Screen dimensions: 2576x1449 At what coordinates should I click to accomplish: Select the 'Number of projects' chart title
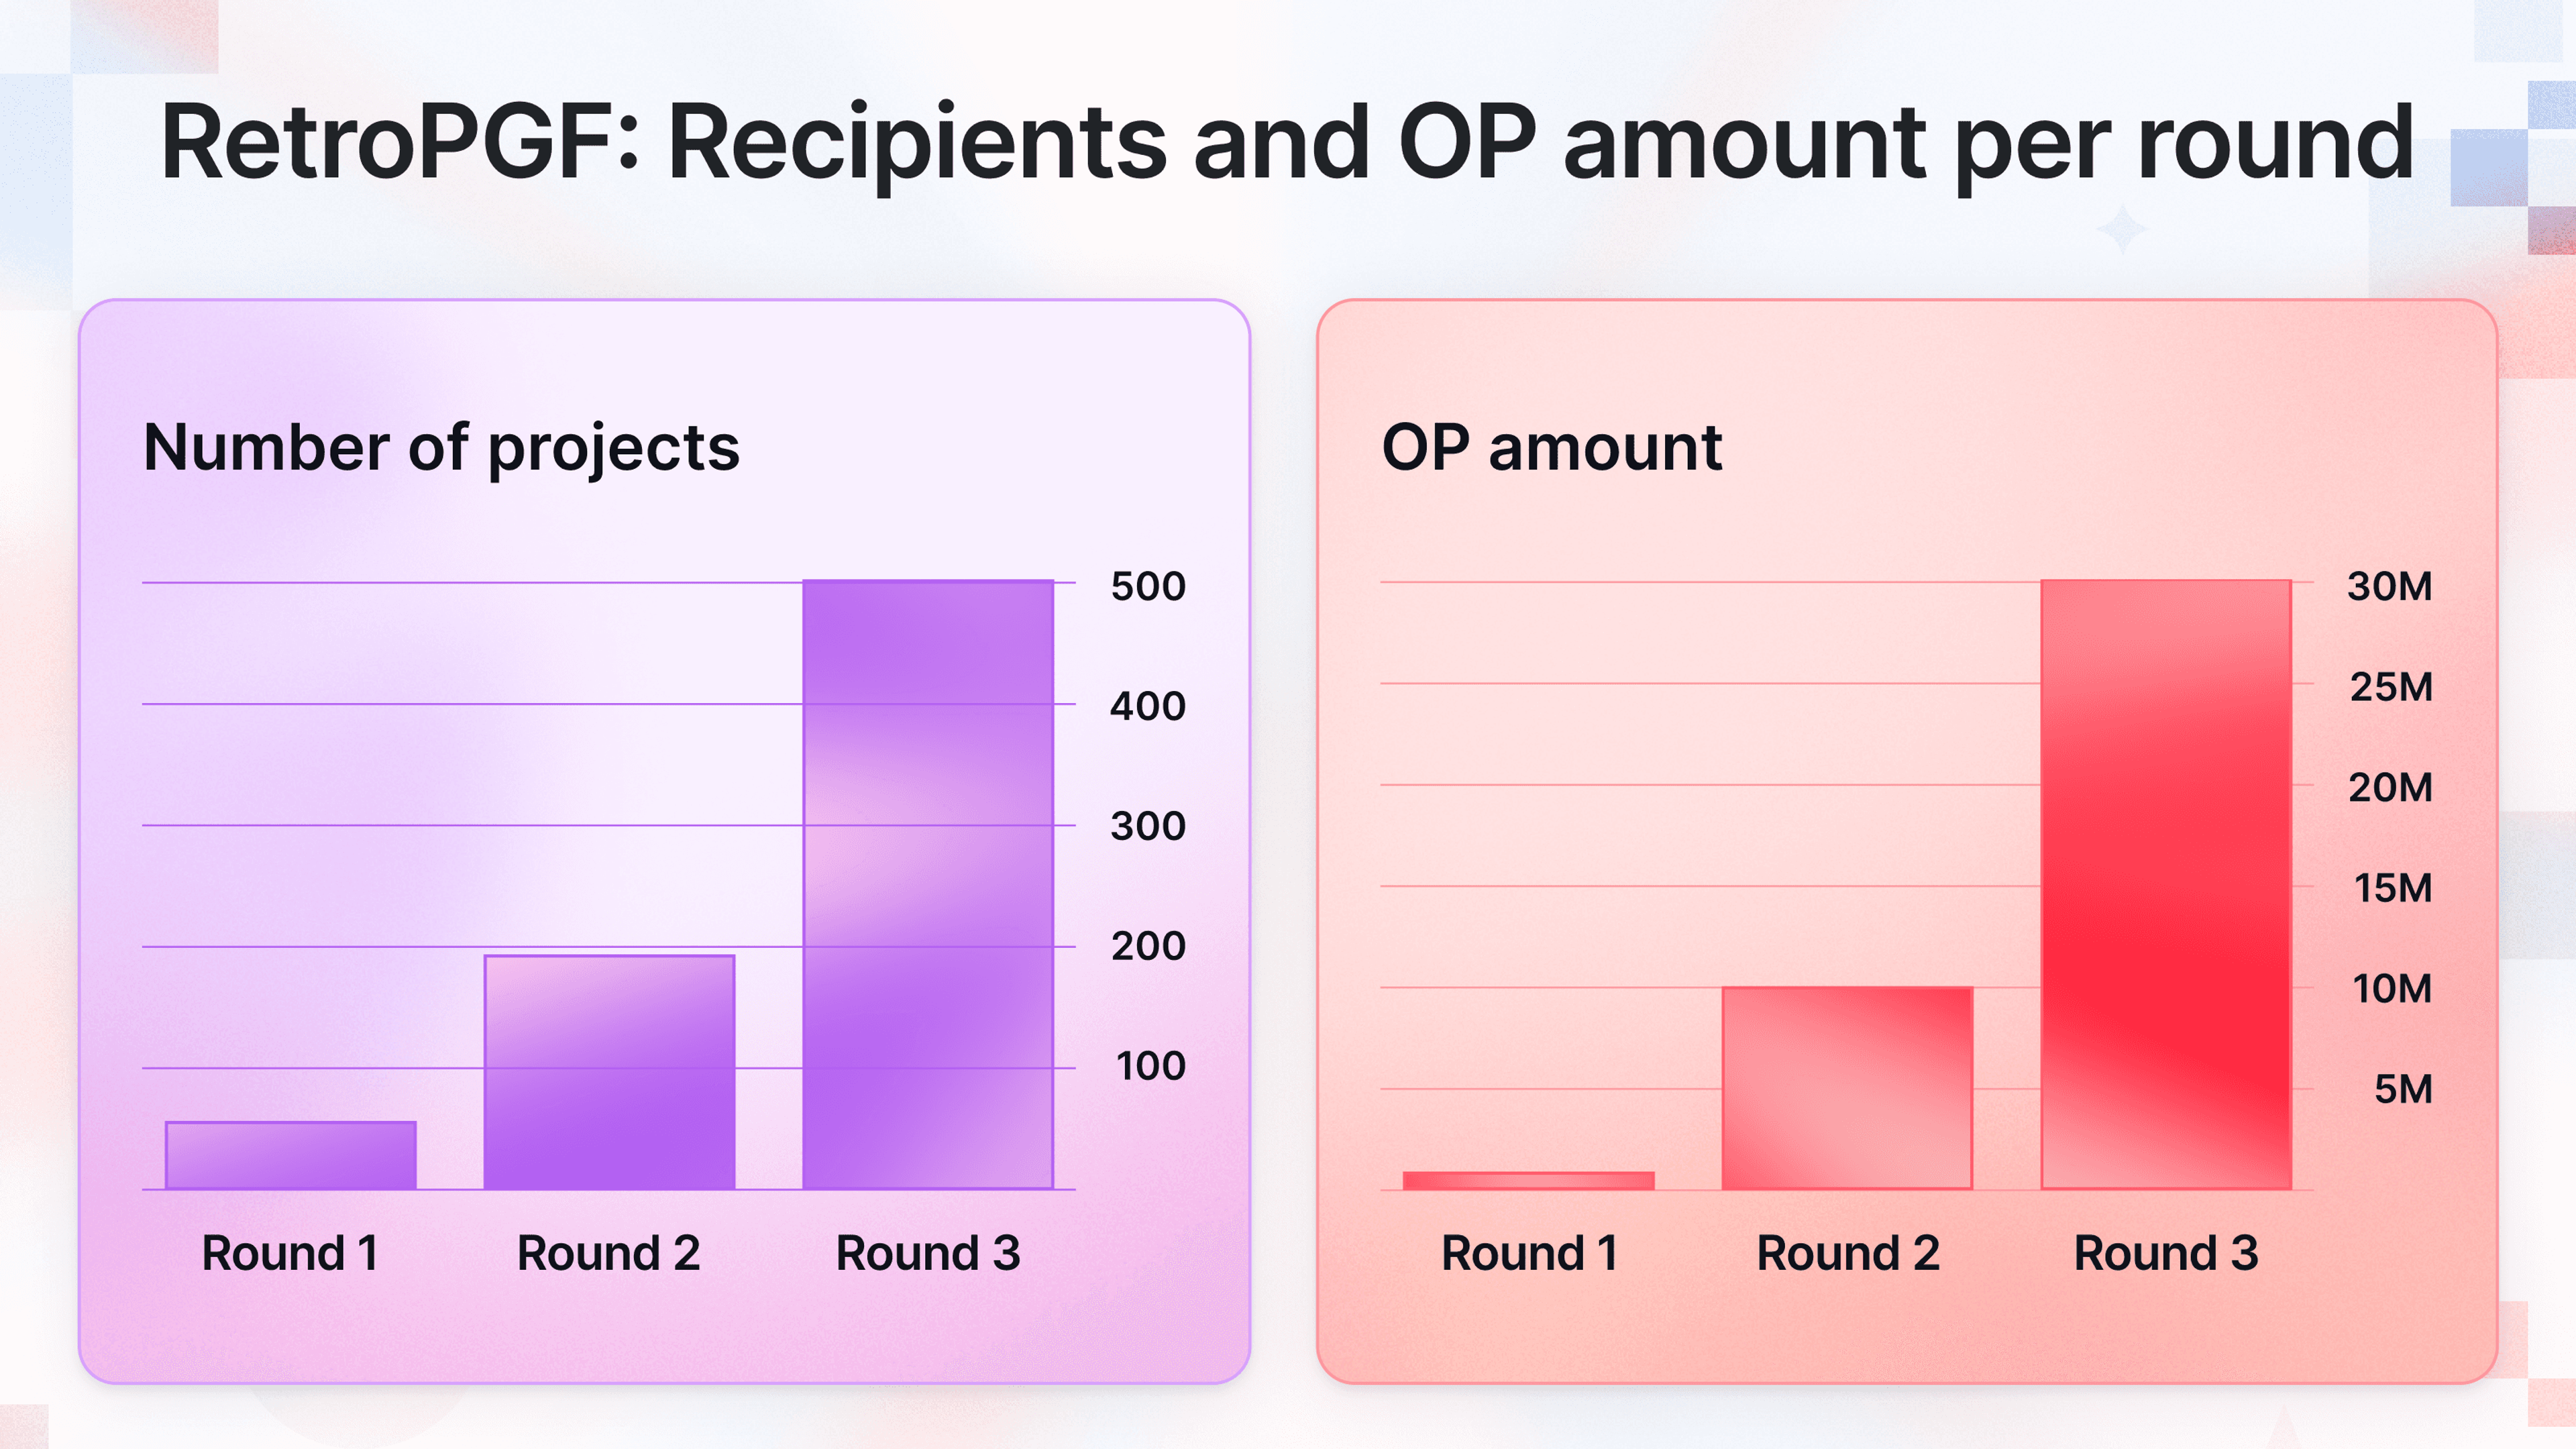pos(441,448)
